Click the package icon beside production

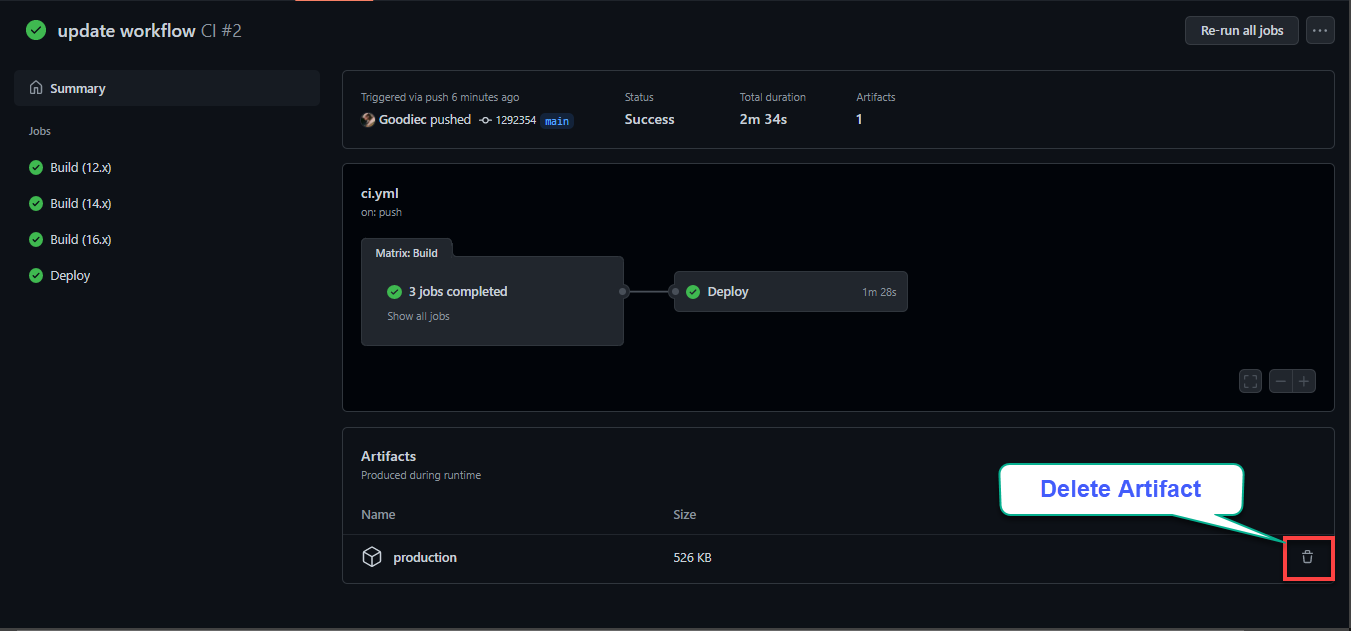(372, 557)
